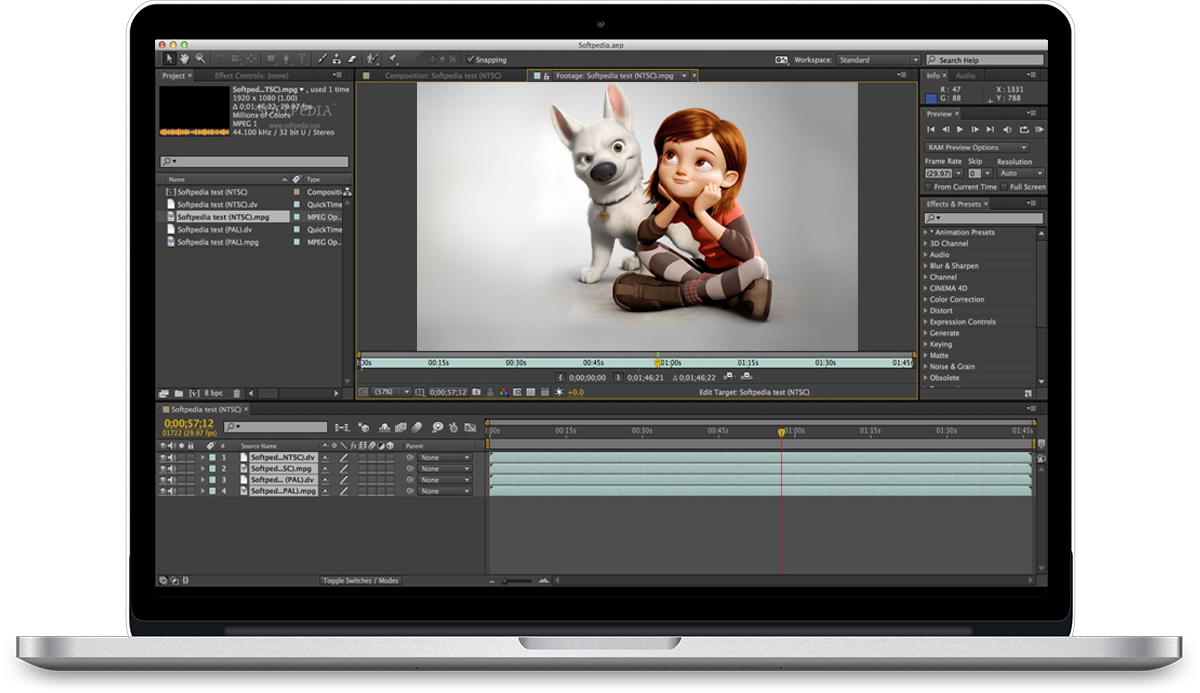The height and width of the screenshot is (693, 1200).
Task: Click the Search Help field
Action: 985,60
